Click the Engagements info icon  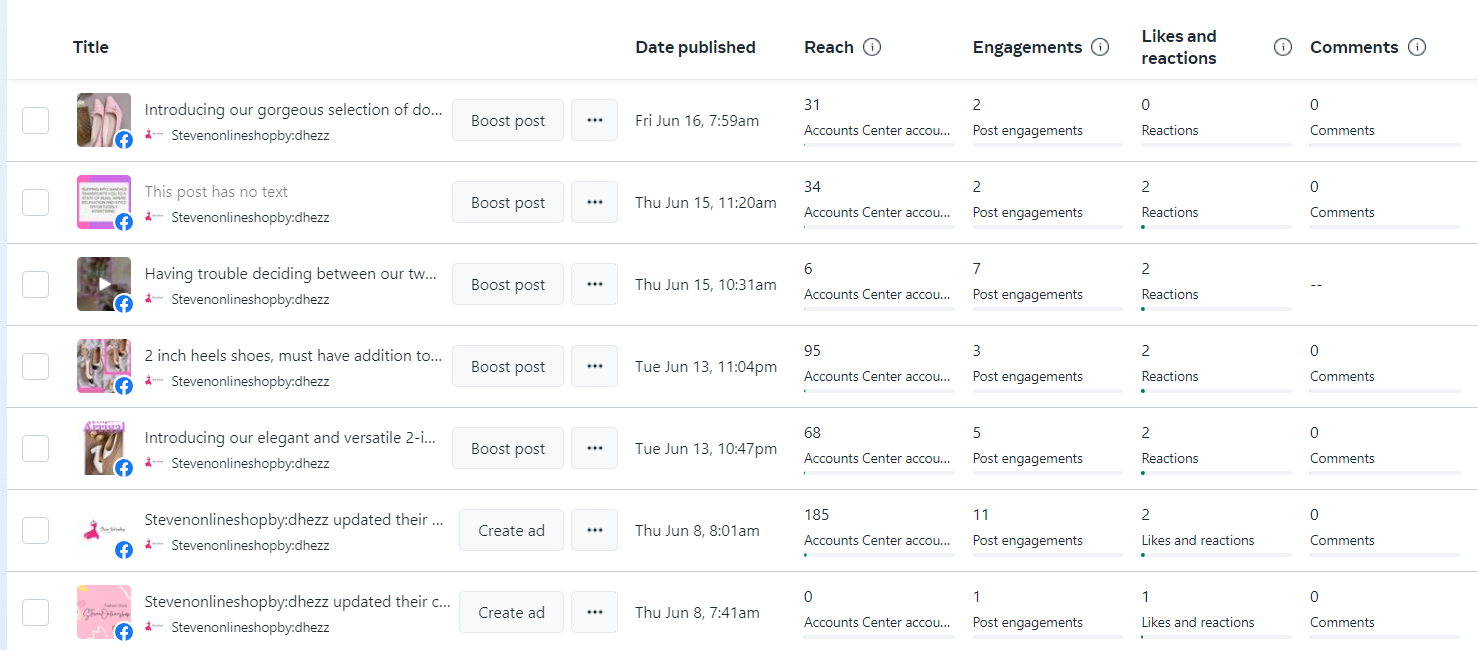click(x=1100, y=47)
